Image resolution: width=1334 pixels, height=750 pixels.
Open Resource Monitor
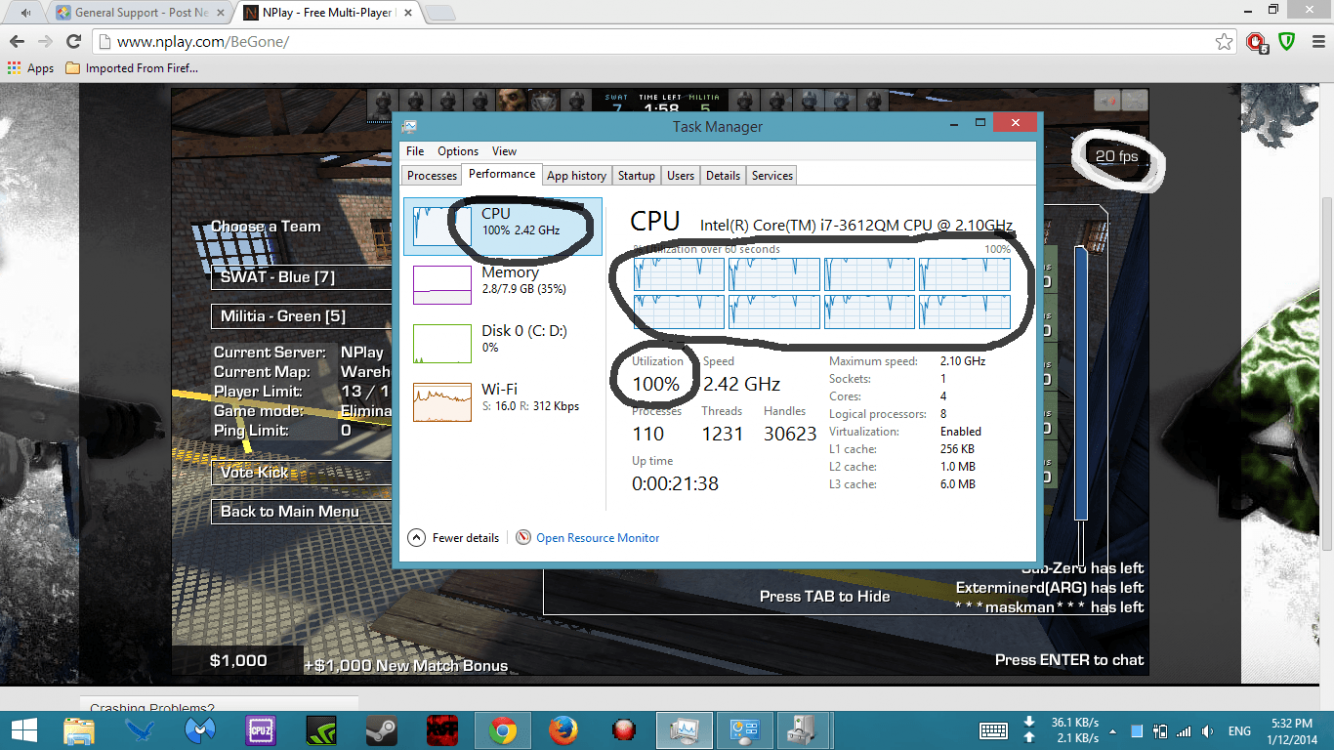pos(597,537)
